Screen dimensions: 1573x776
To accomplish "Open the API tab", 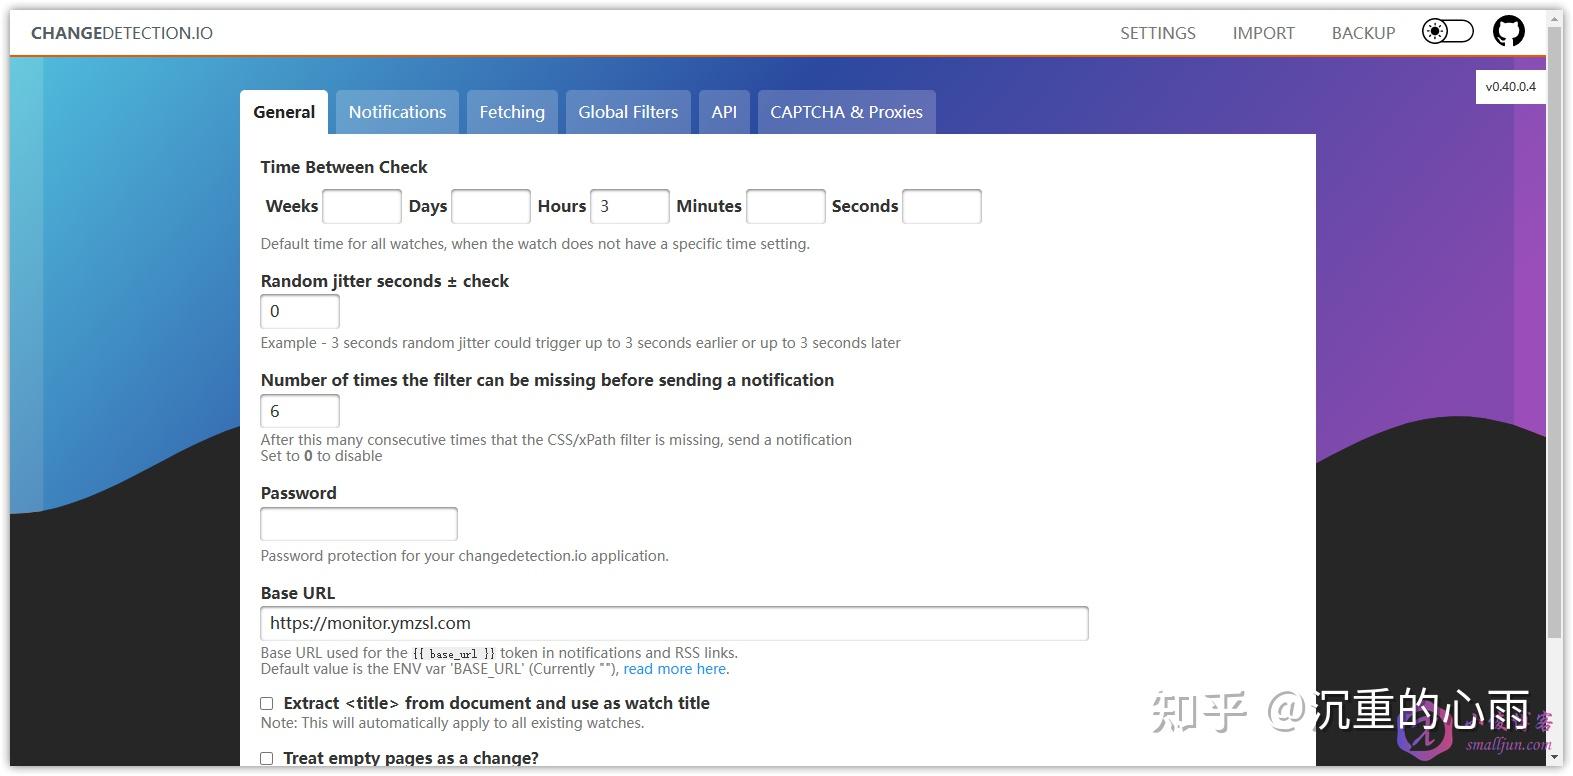I will click(x=724, y=112).
